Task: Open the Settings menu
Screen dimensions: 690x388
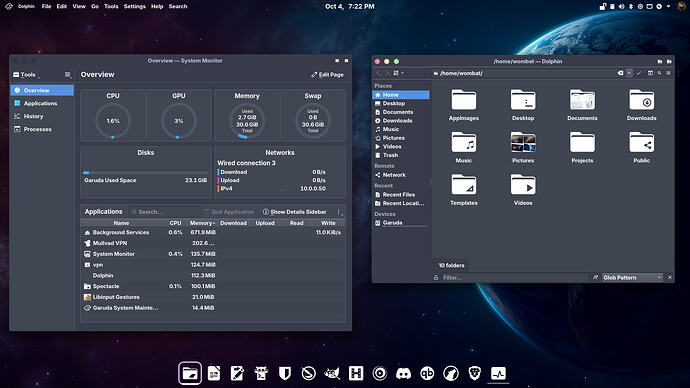Action: click(135, 6)
